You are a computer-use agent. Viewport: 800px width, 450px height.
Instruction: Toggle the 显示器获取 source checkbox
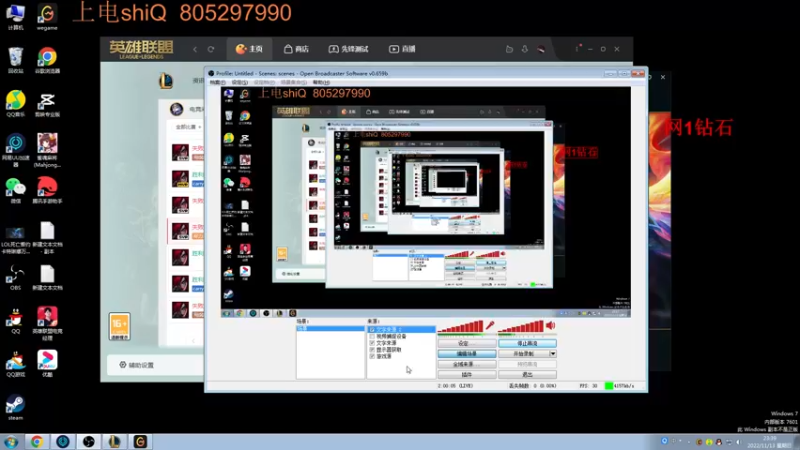coord(372,350)
